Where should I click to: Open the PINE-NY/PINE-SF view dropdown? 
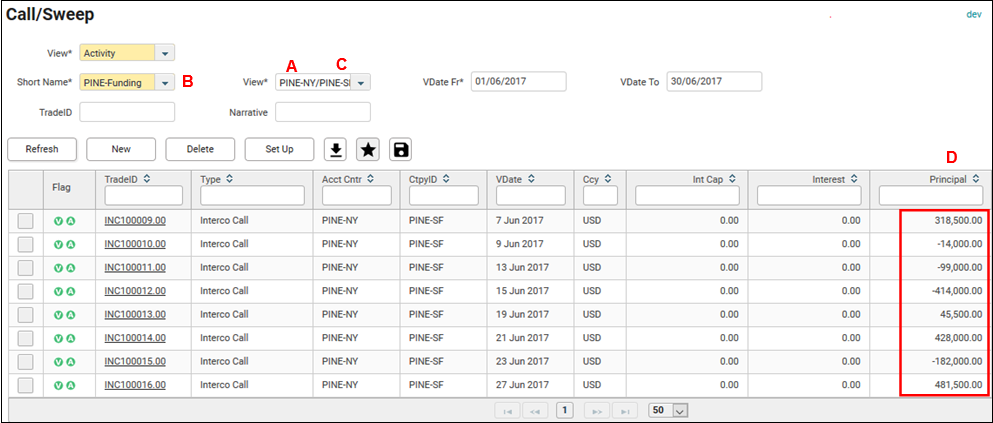pyautogui.click(x=361, y=82)
